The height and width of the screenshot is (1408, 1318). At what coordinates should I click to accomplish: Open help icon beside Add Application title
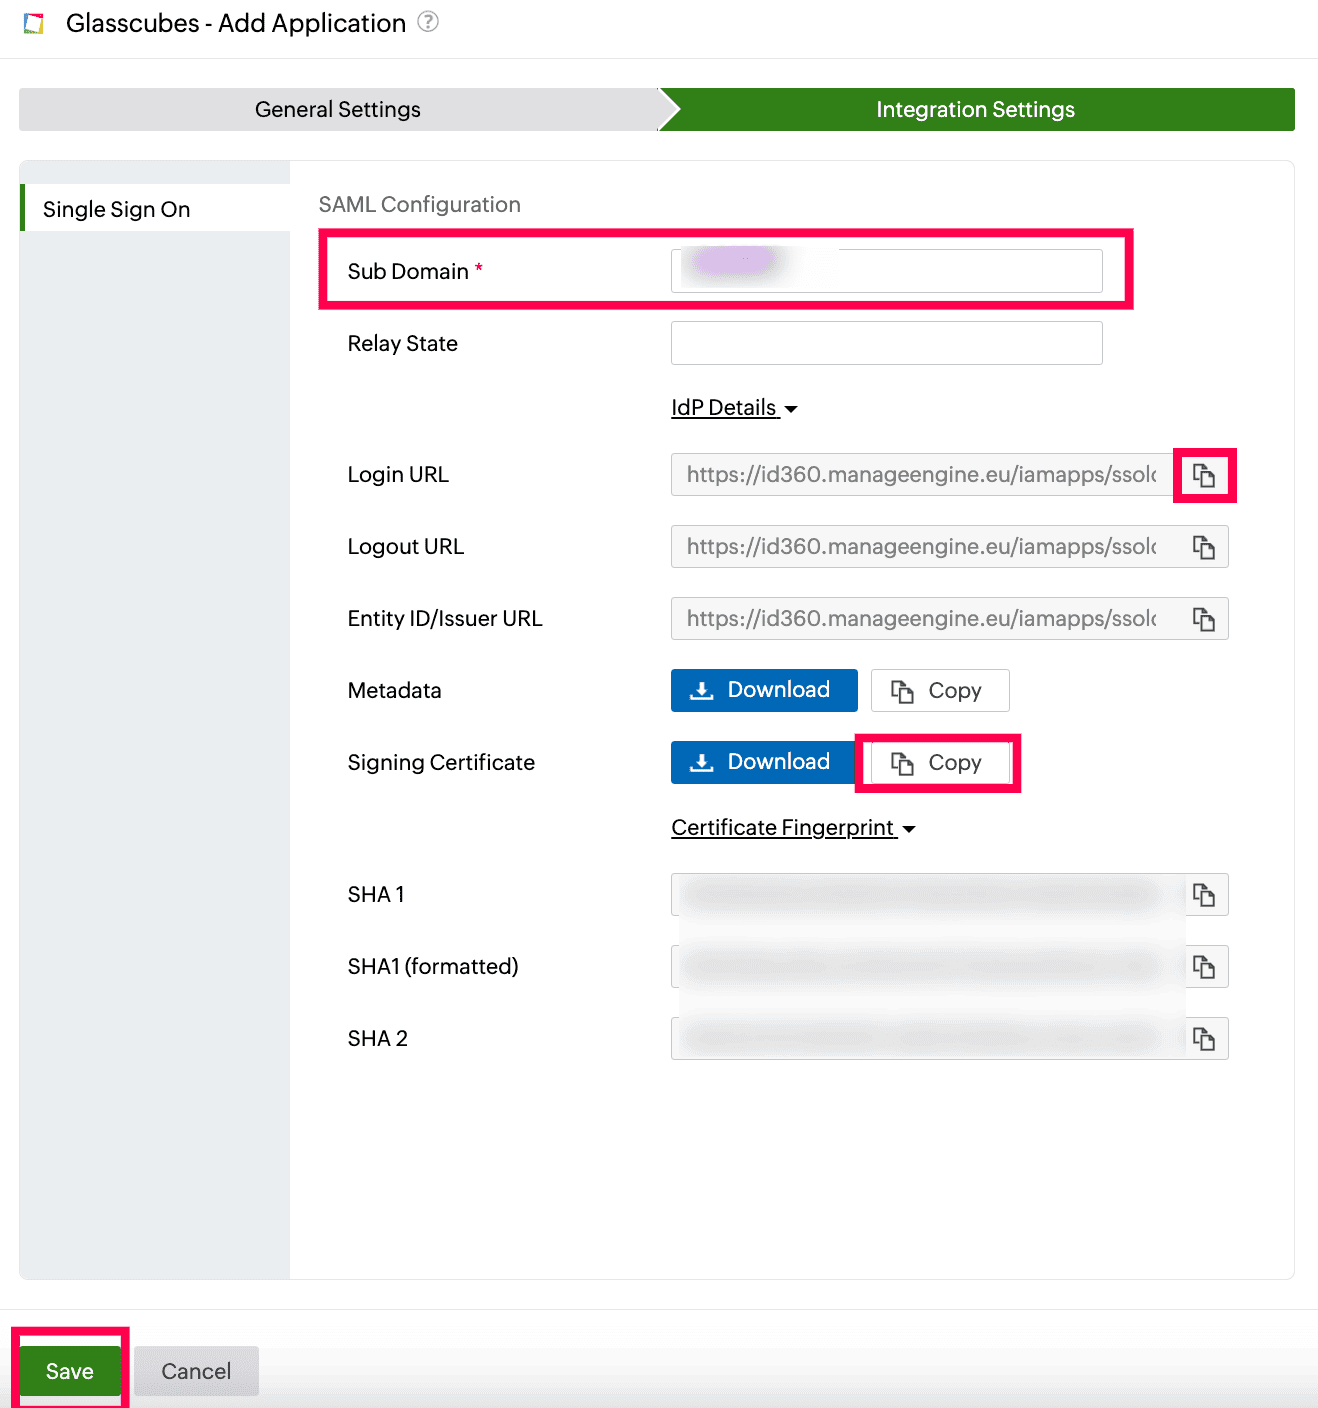(428, 21)
